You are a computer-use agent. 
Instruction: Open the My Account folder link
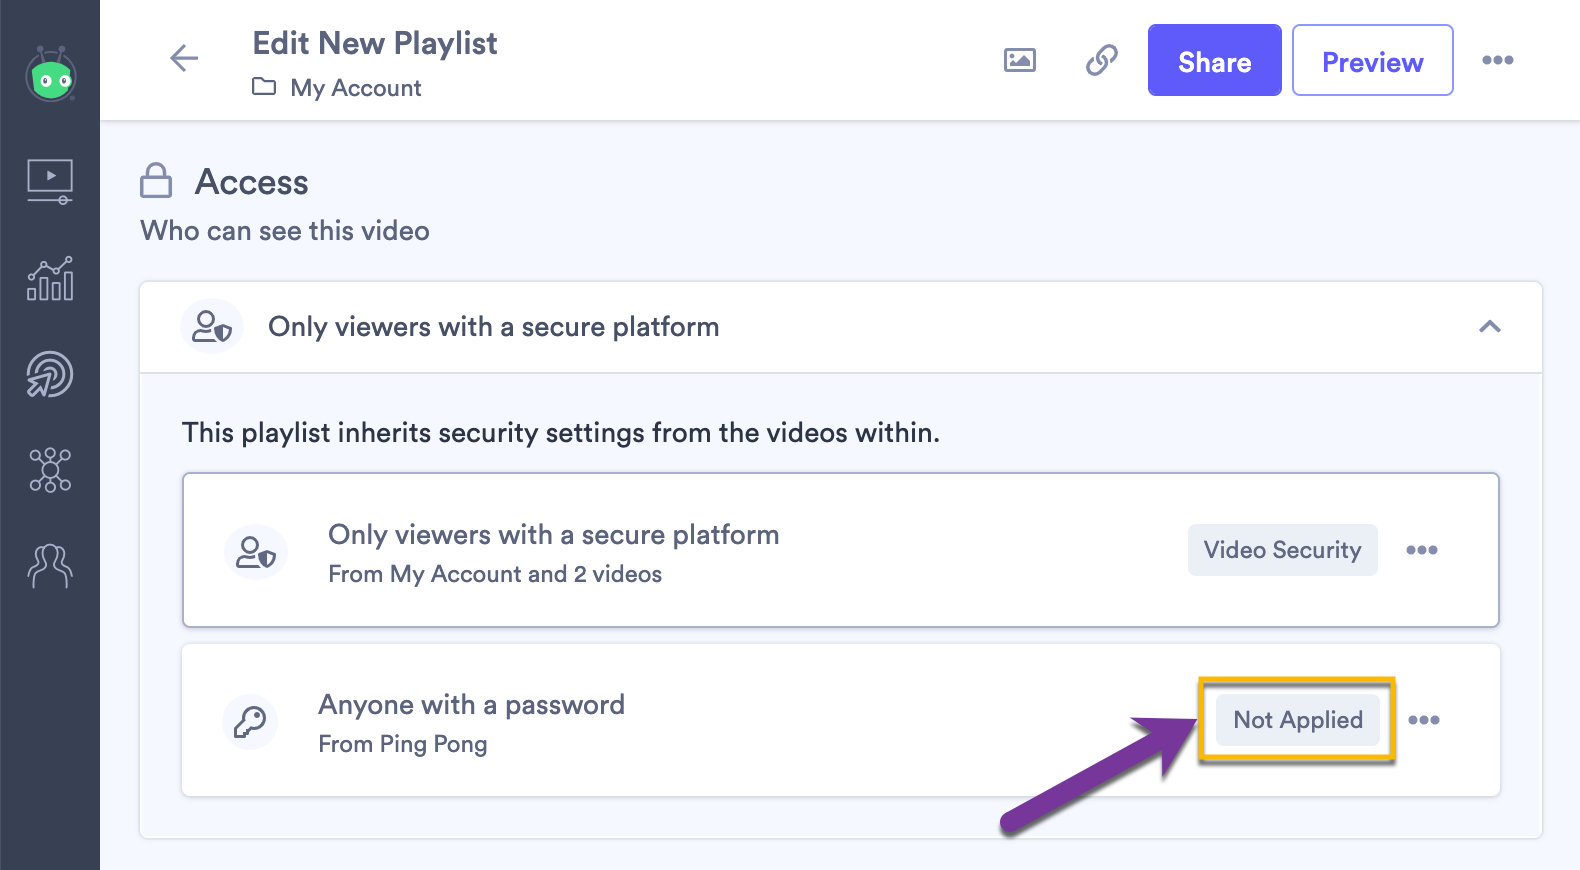356,88
